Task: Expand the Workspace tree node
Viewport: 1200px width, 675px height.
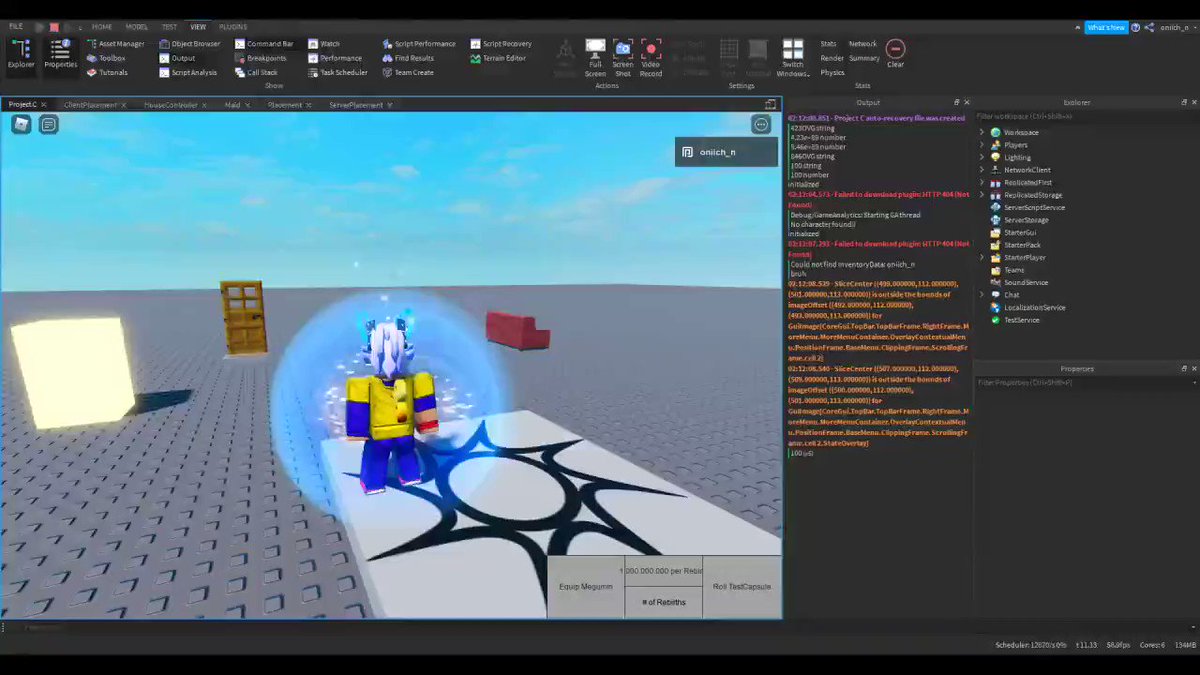Action: pos(982,132)
